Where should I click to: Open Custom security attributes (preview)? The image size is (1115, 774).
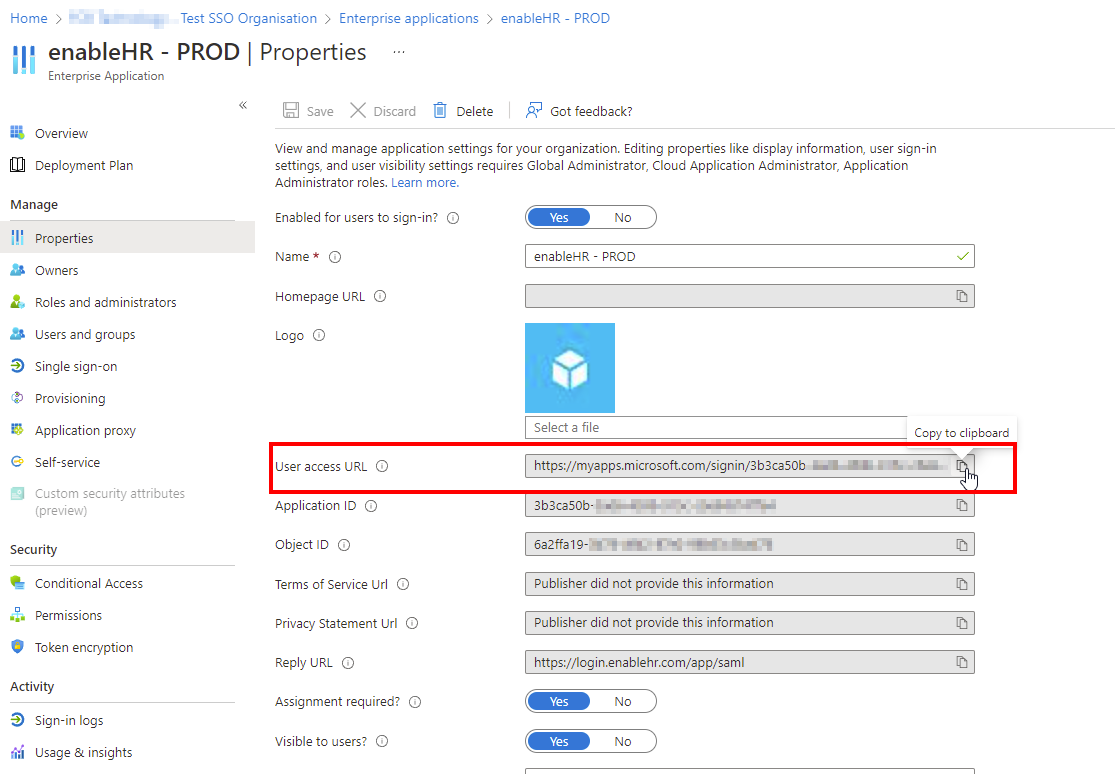click(110, 502)
